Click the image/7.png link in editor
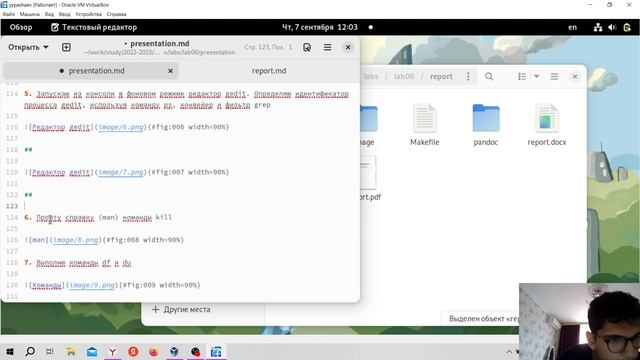640x360 pixels. coord(121,172)
